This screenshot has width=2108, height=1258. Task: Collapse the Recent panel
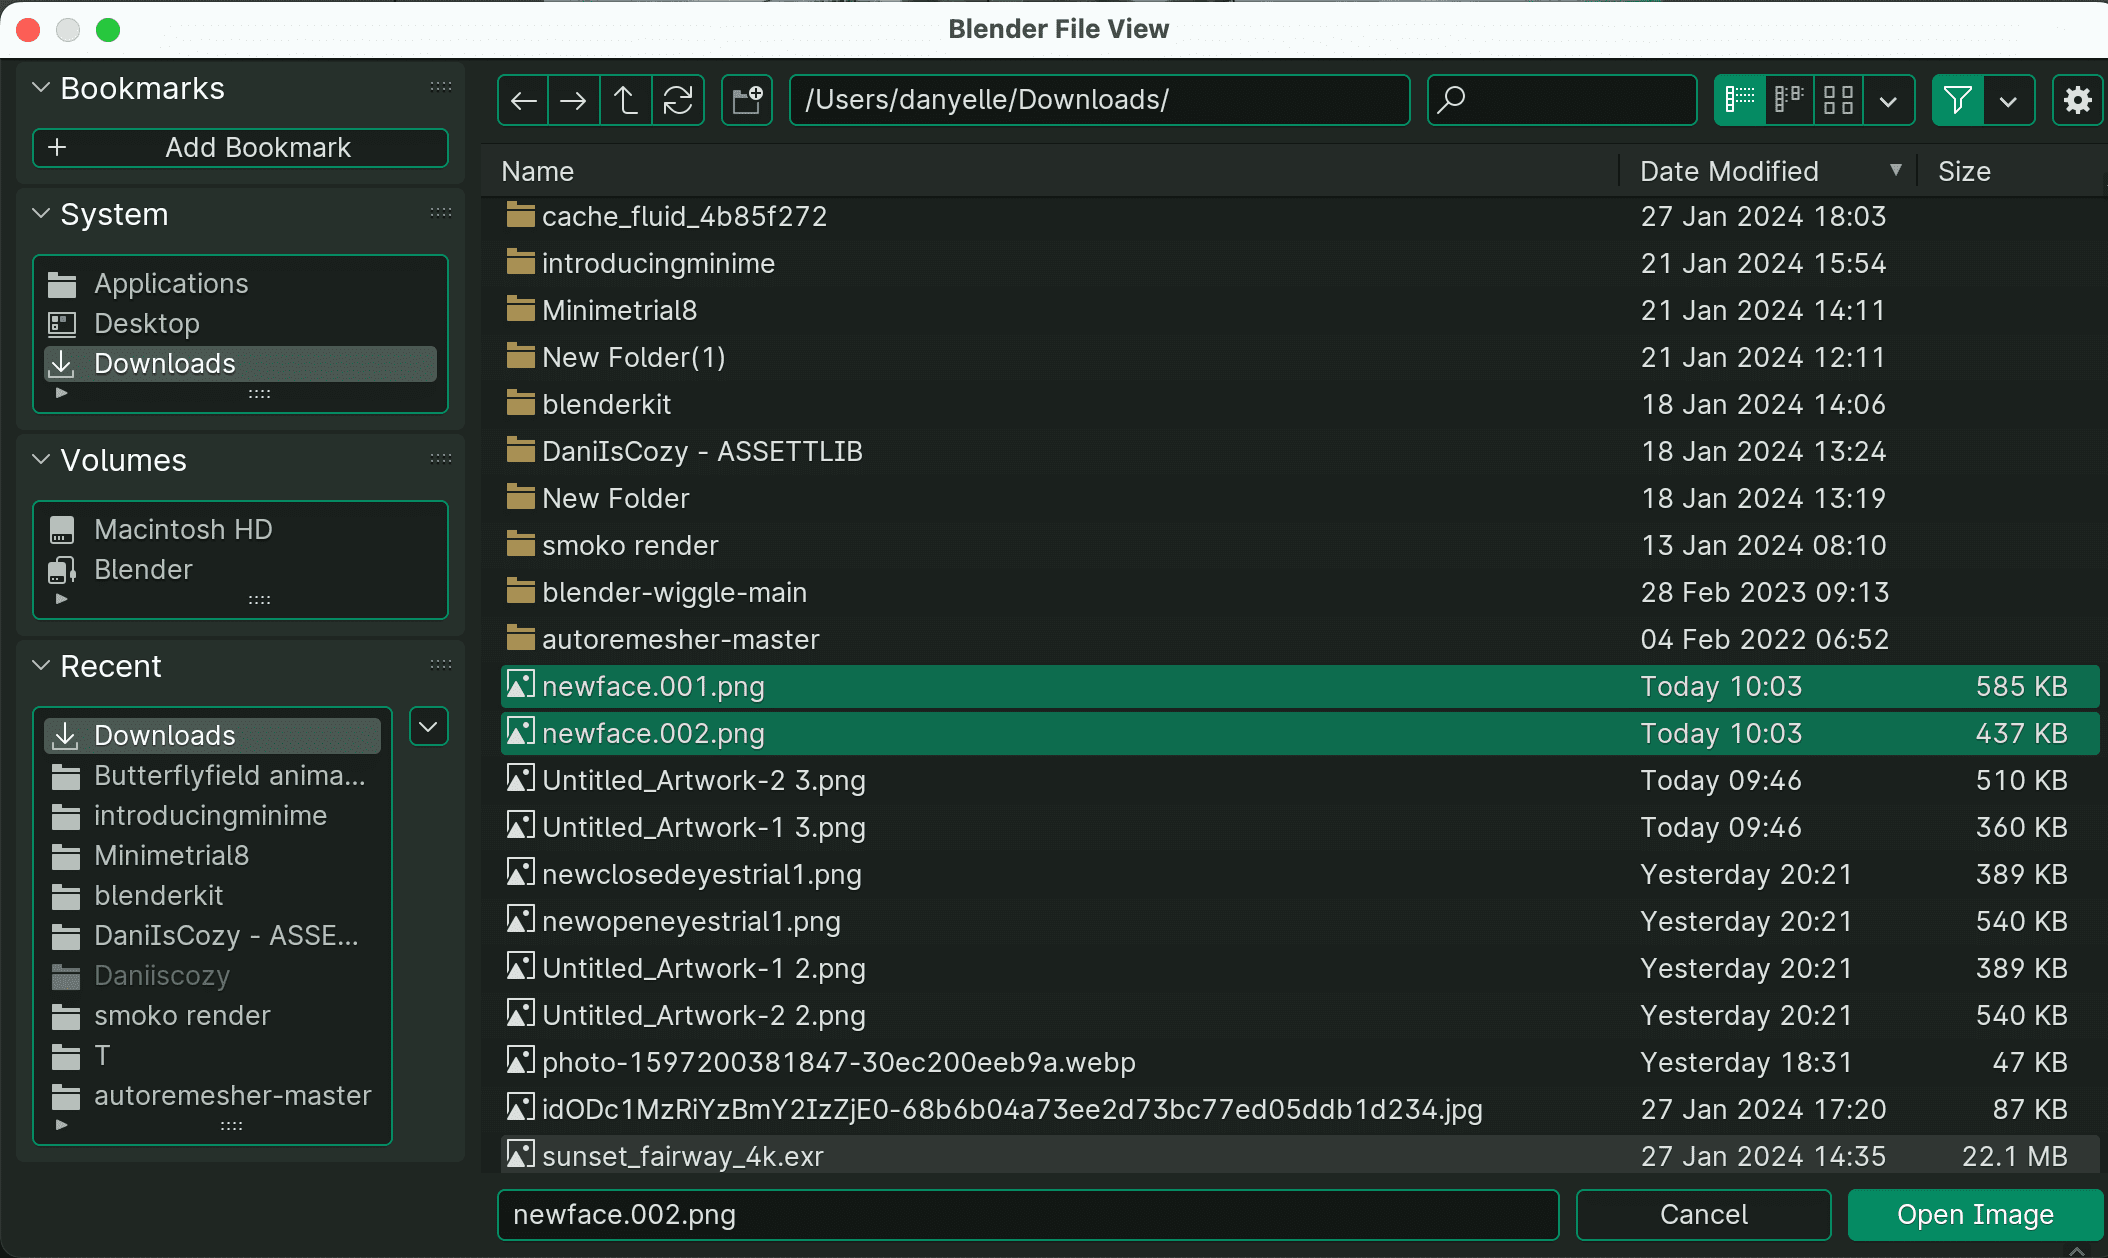[41, 666]
